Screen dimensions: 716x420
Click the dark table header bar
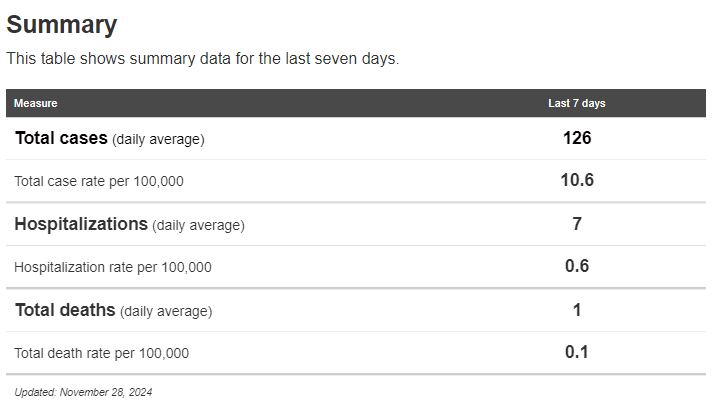pyautogui.click(x=300, y=103)
